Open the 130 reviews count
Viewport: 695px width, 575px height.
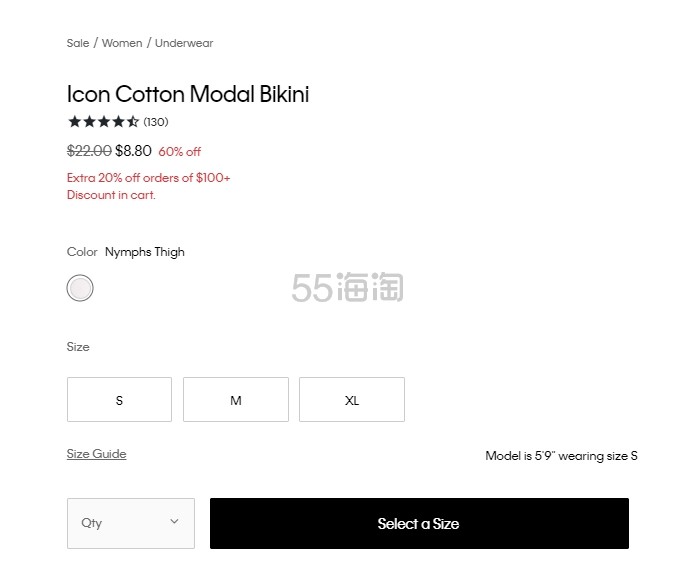[156, 122]
